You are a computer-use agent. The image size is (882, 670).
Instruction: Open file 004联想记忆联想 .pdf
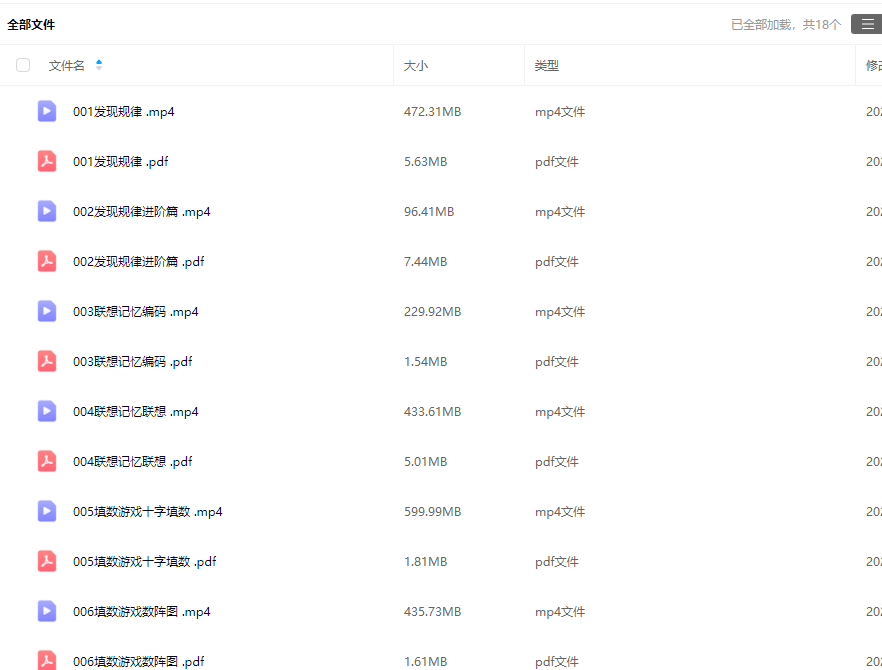(133, 461)
